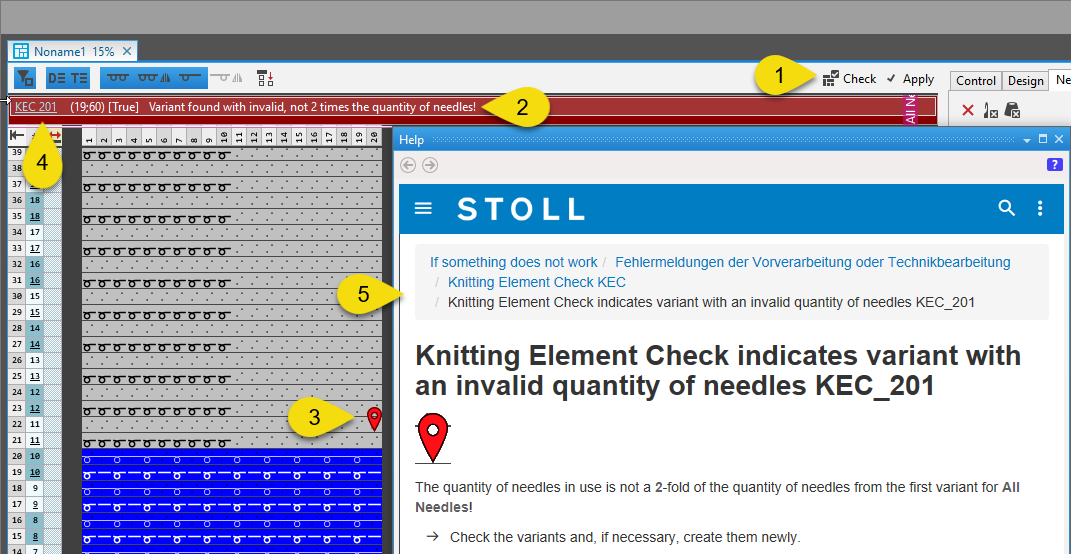Open the KEC 201 error link
1071x554 pixels.
click(x=35, y=106)
